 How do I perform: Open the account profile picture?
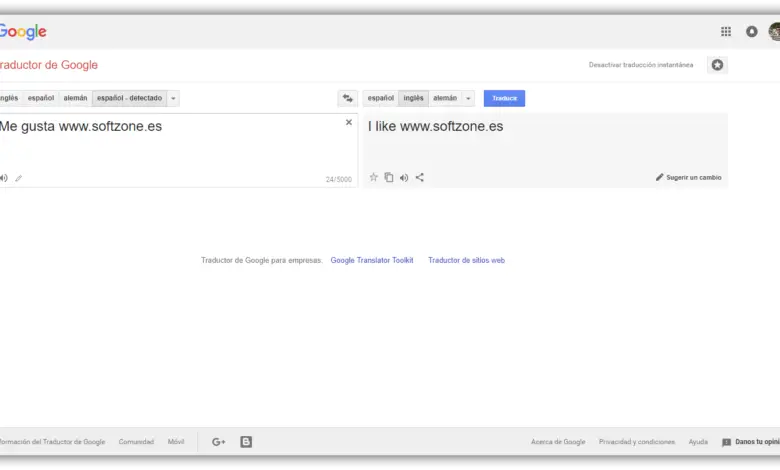click(x=774, y=32)
